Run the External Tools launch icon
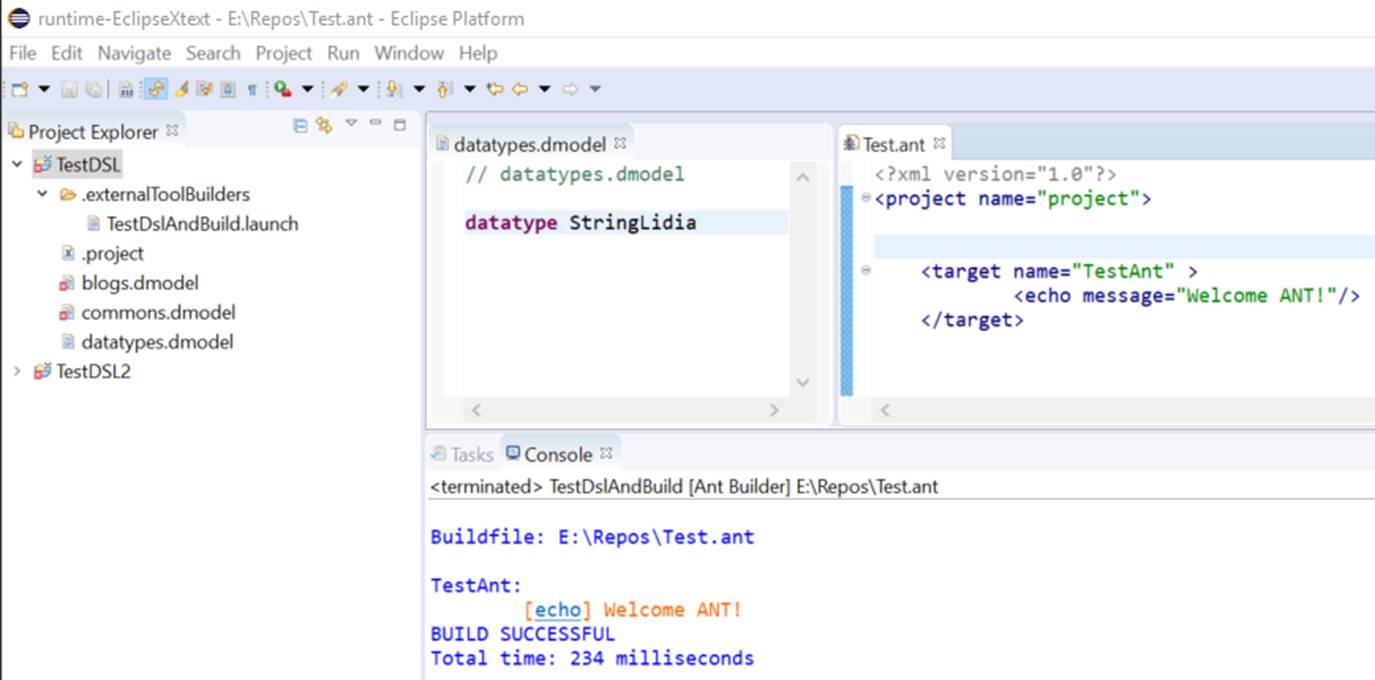The image size is (1375, 680). (283, 89)
